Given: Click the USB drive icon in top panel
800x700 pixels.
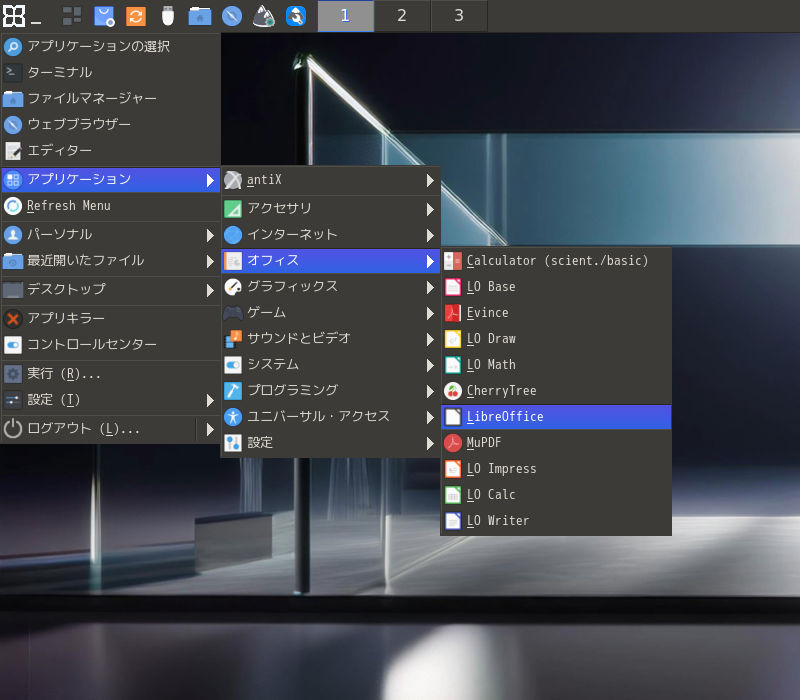Looking at the screenshot, I should (168, 16).
